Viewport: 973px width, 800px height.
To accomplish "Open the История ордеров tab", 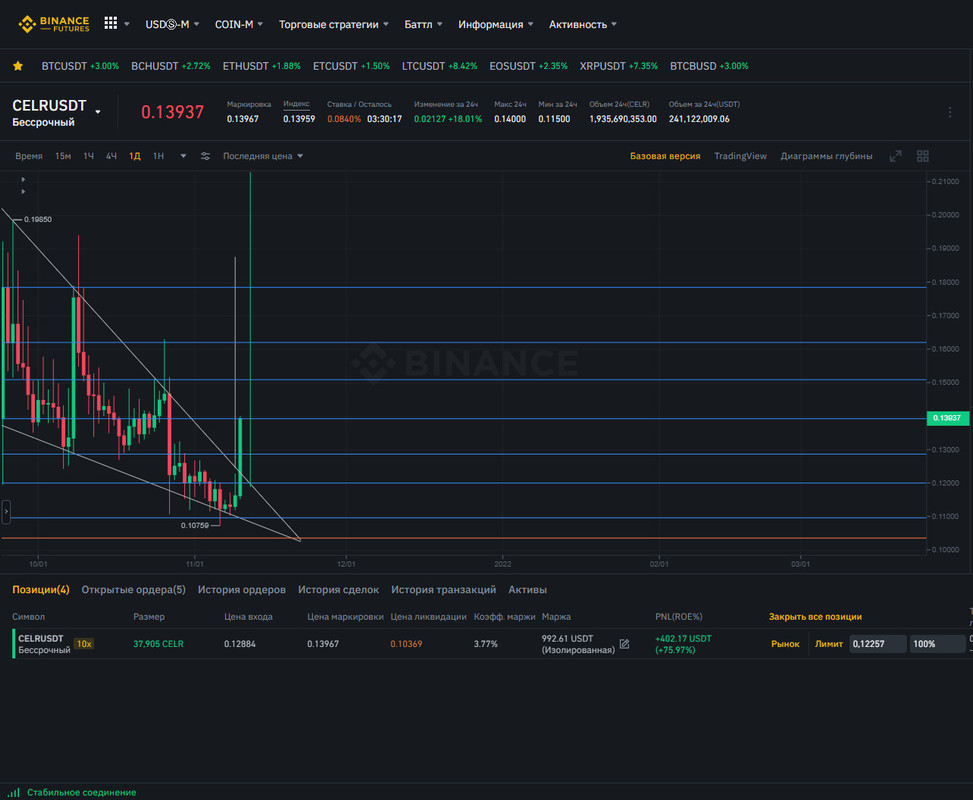I will click(x=241, y=590).
